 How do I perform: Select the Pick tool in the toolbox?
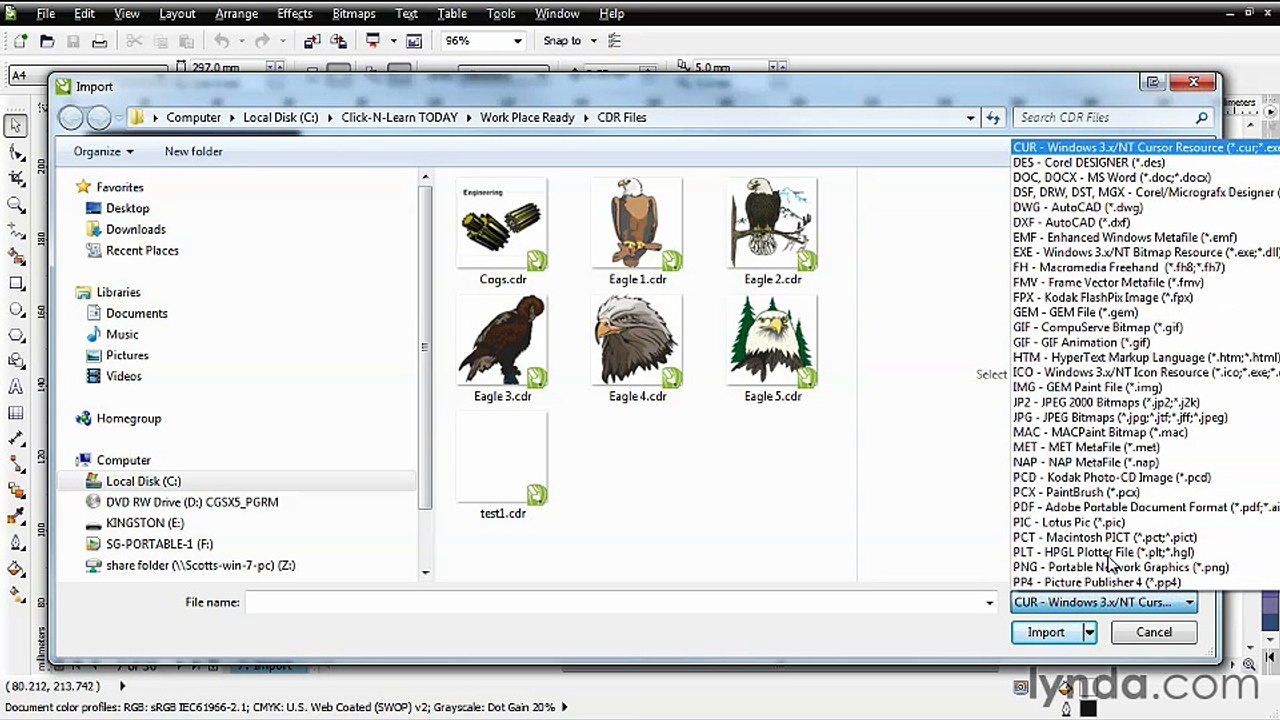15,126
